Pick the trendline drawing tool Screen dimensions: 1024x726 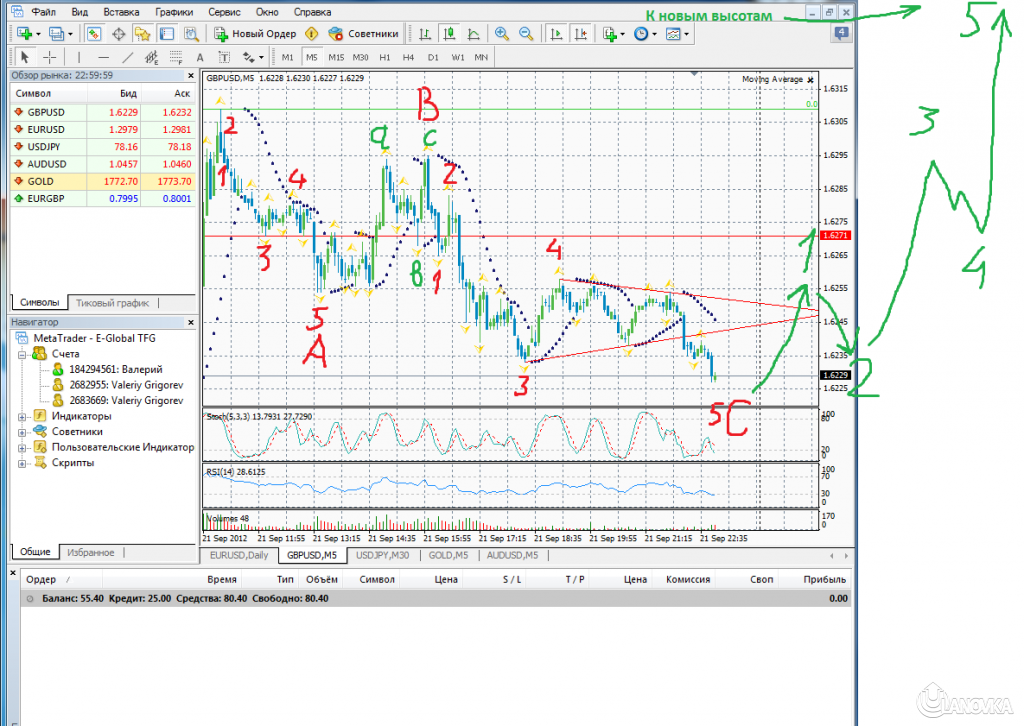(x=127, y=57)
